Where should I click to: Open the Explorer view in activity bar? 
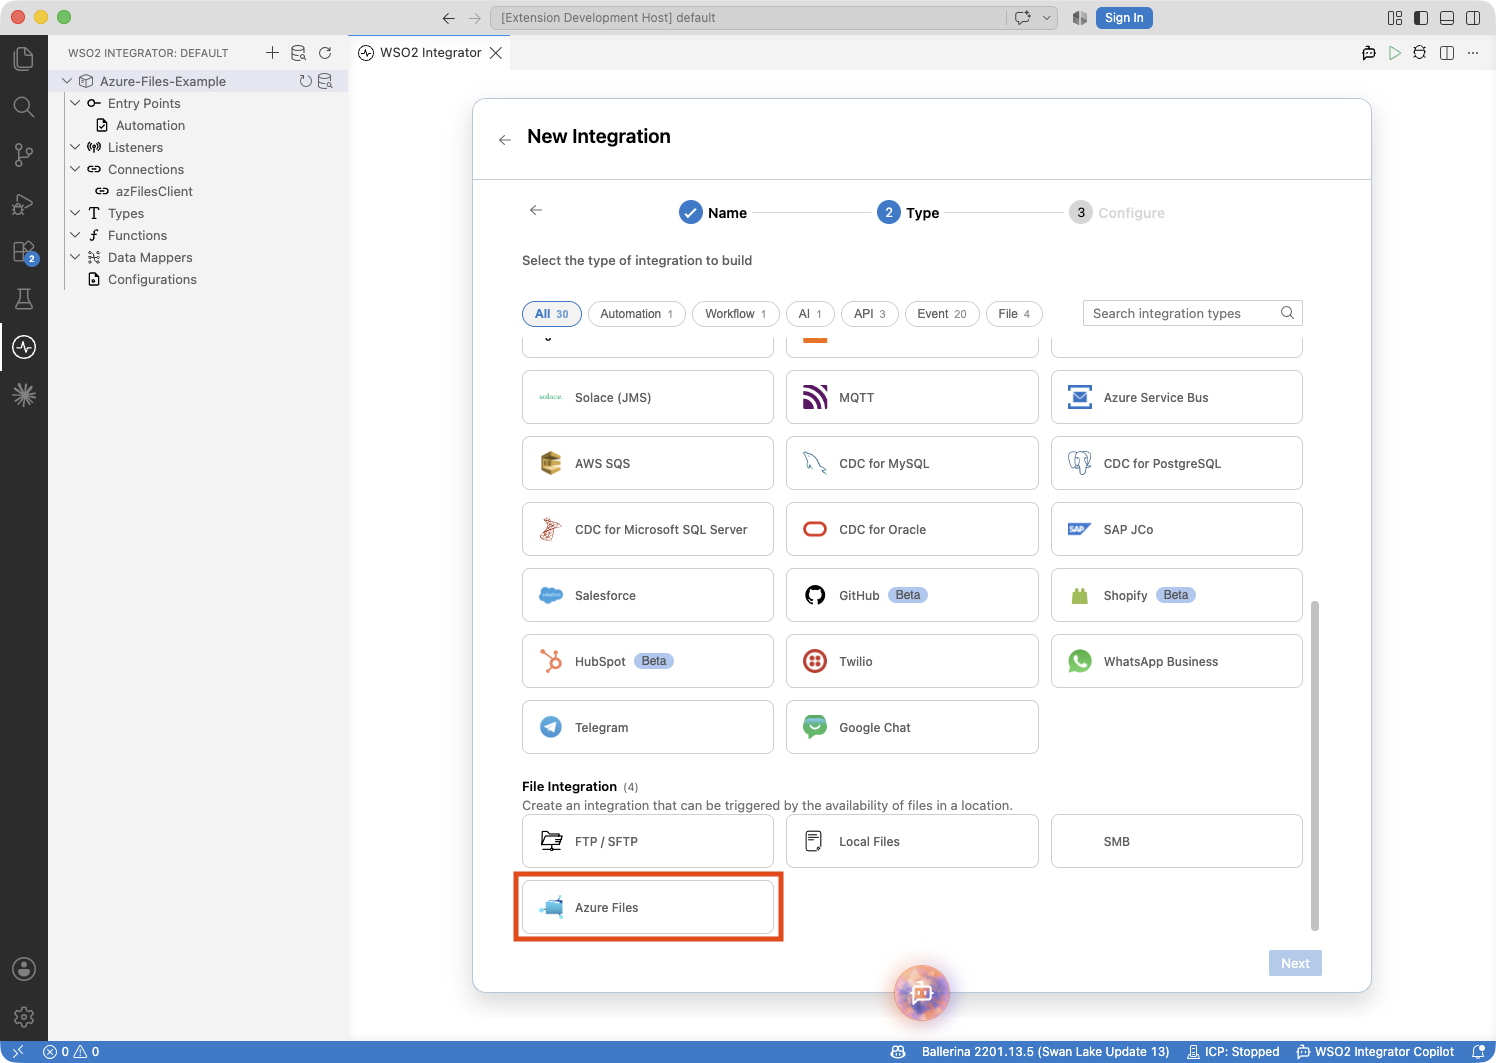(x=24, y=59)
